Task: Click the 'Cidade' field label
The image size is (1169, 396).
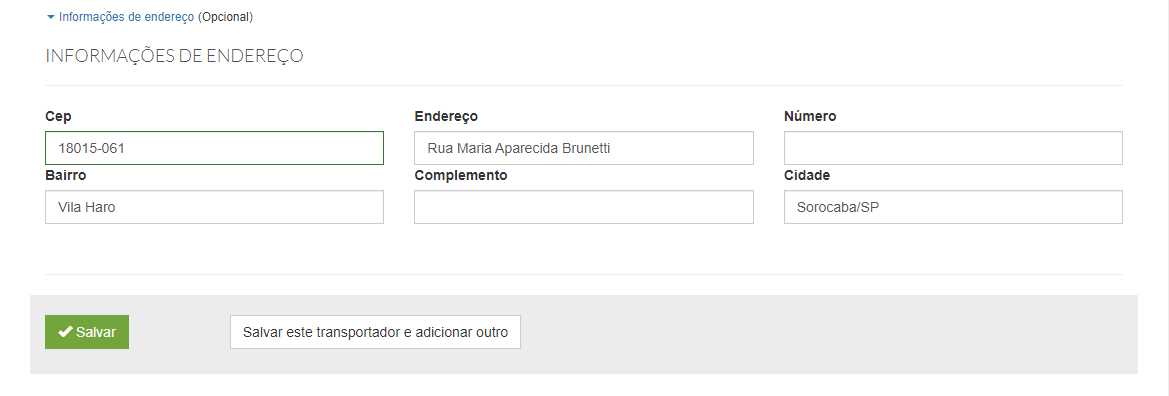Action: 807,175
